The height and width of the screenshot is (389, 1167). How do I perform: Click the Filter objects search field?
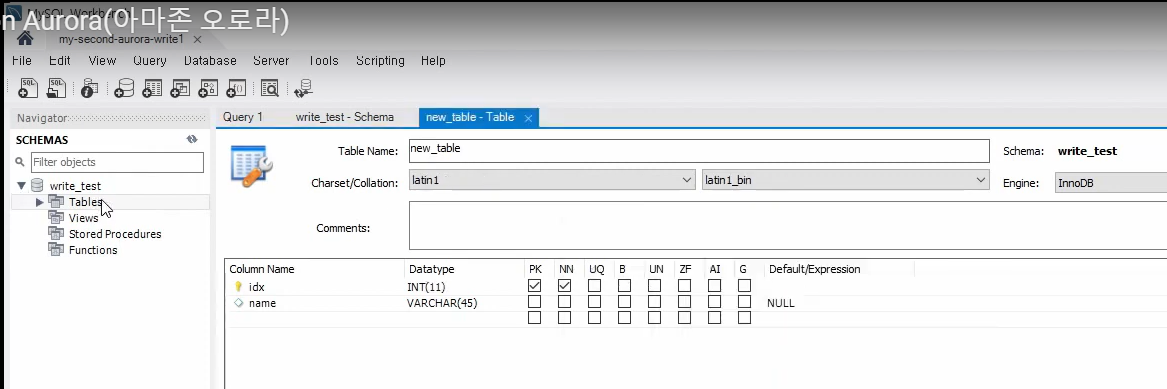[117, 162]
